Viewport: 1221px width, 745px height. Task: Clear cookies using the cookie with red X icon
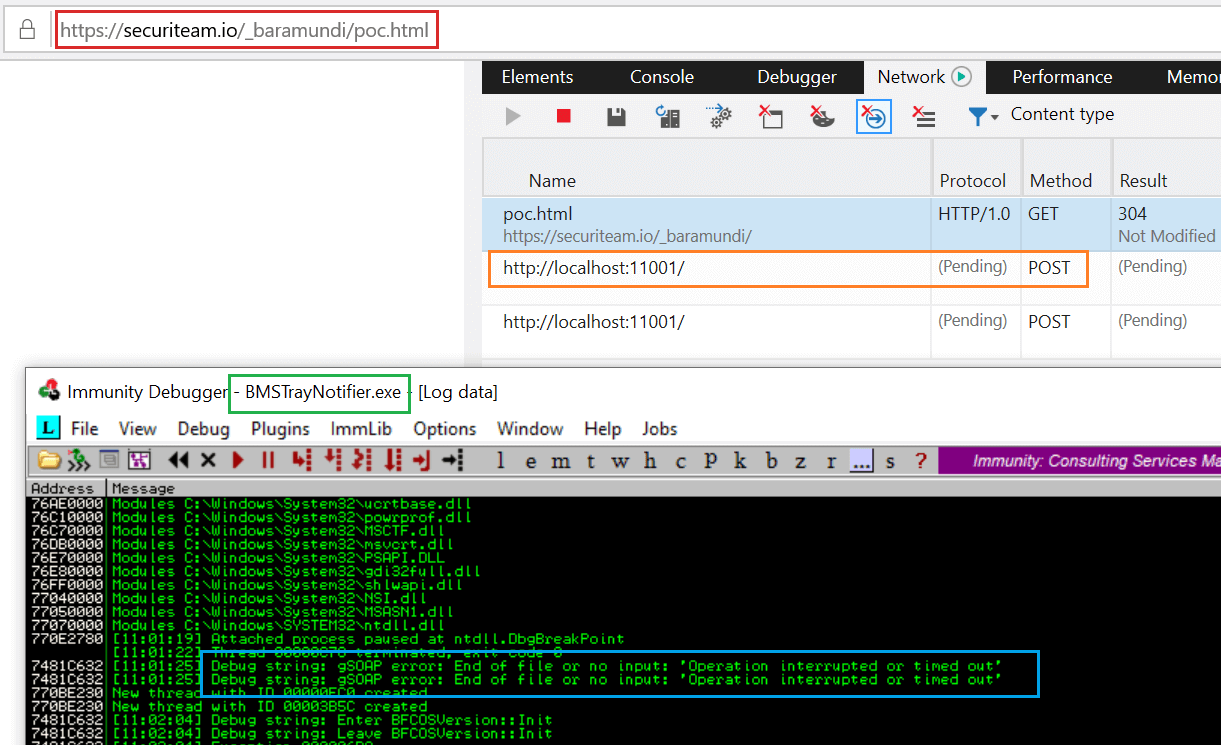822,116
